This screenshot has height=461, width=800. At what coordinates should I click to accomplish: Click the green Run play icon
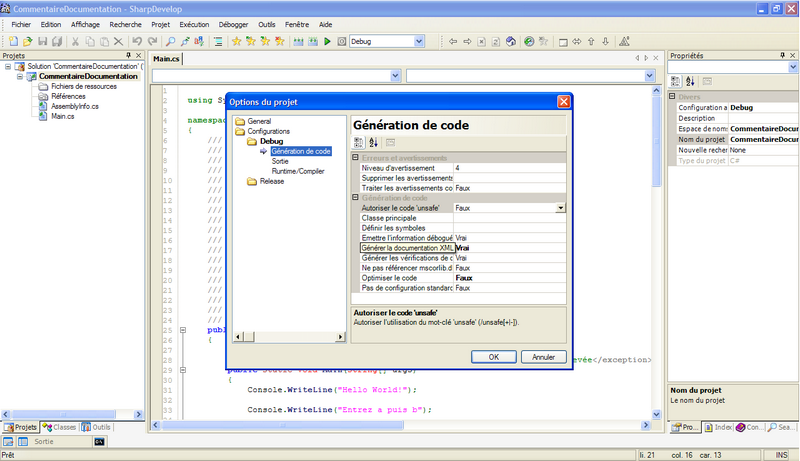327,41
